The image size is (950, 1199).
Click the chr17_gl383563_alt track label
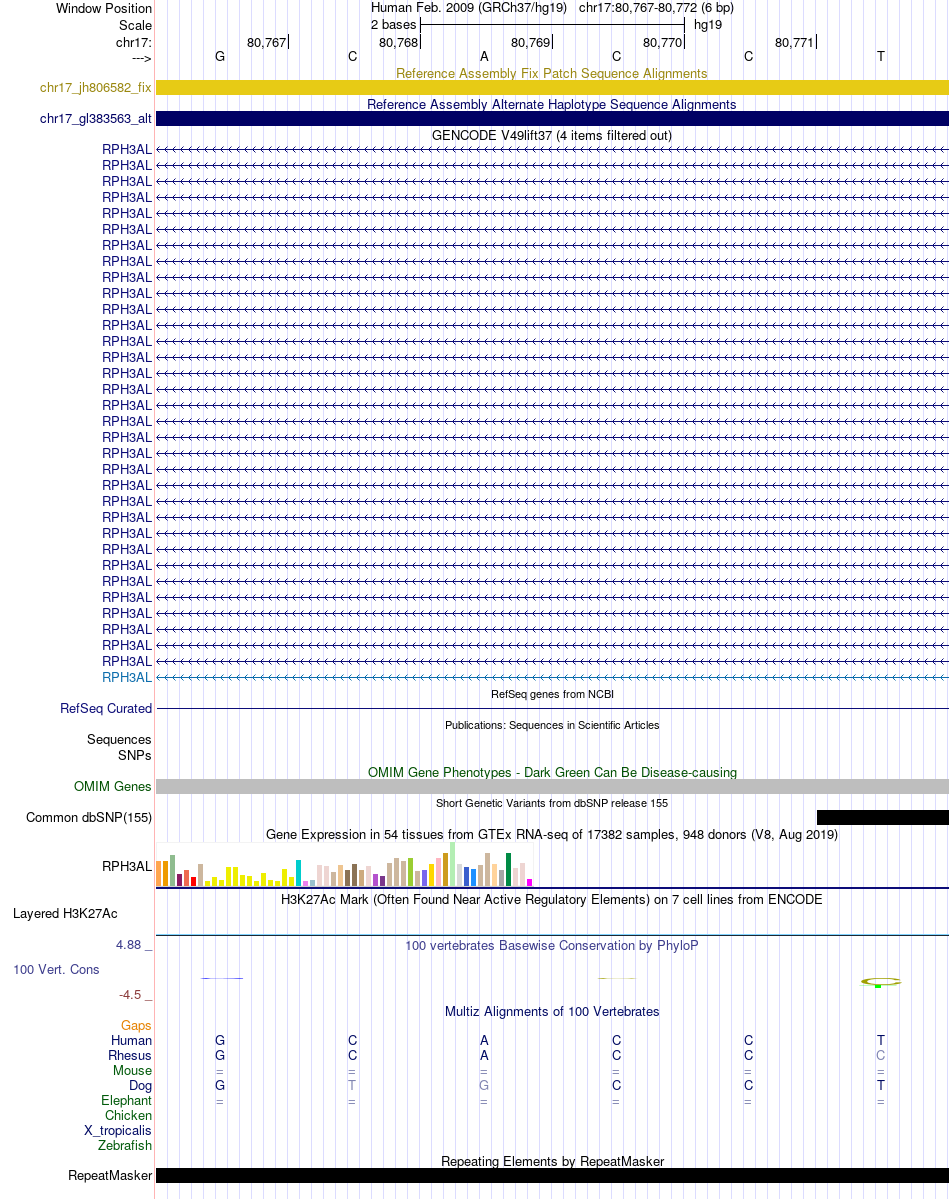96,119
